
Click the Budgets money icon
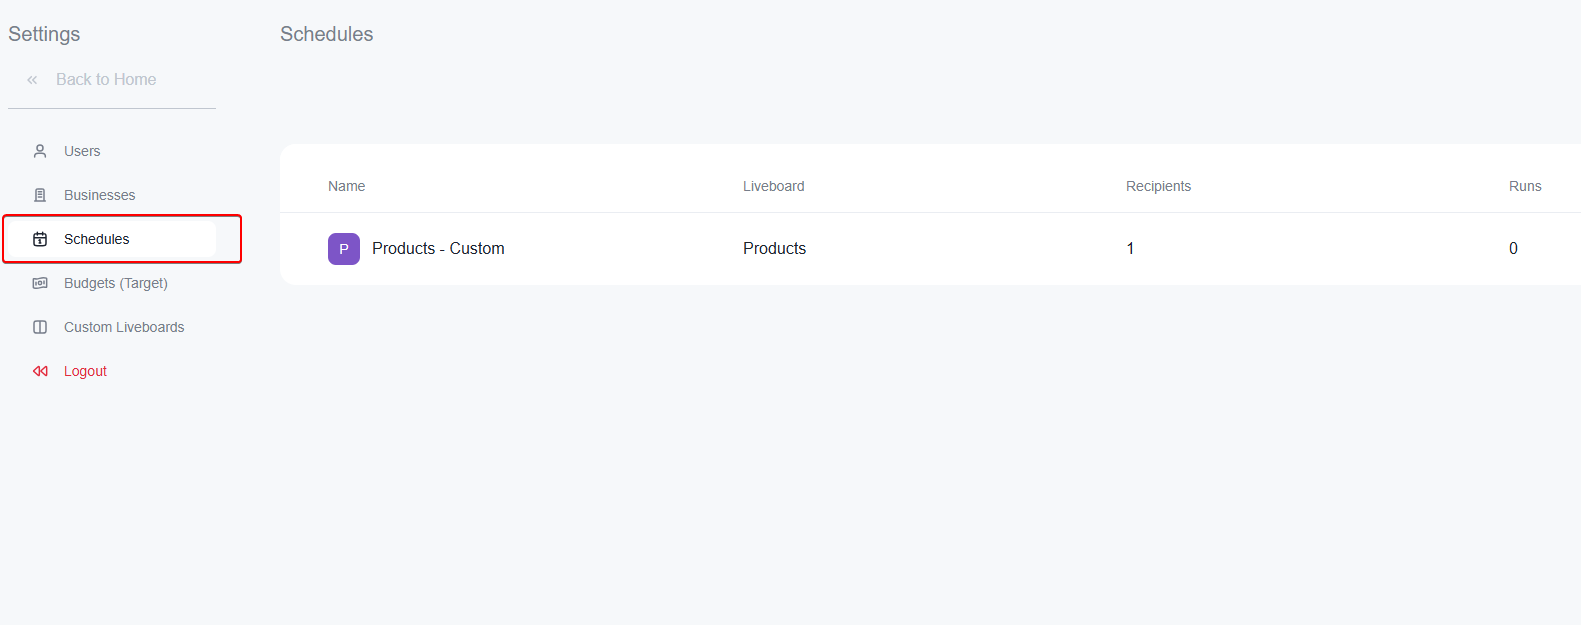(x=40, y=283)
